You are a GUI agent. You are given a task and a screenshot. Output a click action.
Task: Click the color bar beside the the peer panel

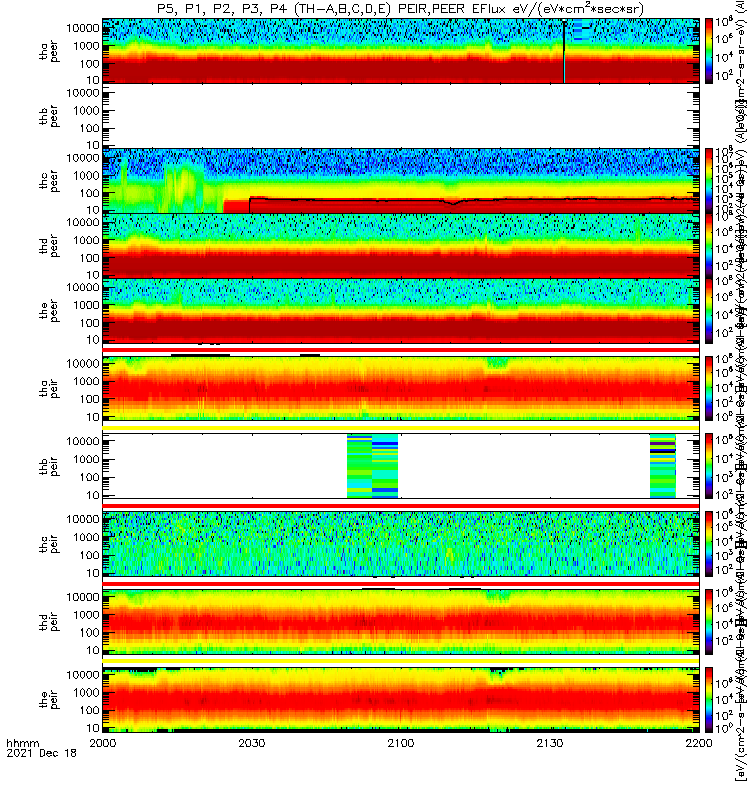[709, 310]
